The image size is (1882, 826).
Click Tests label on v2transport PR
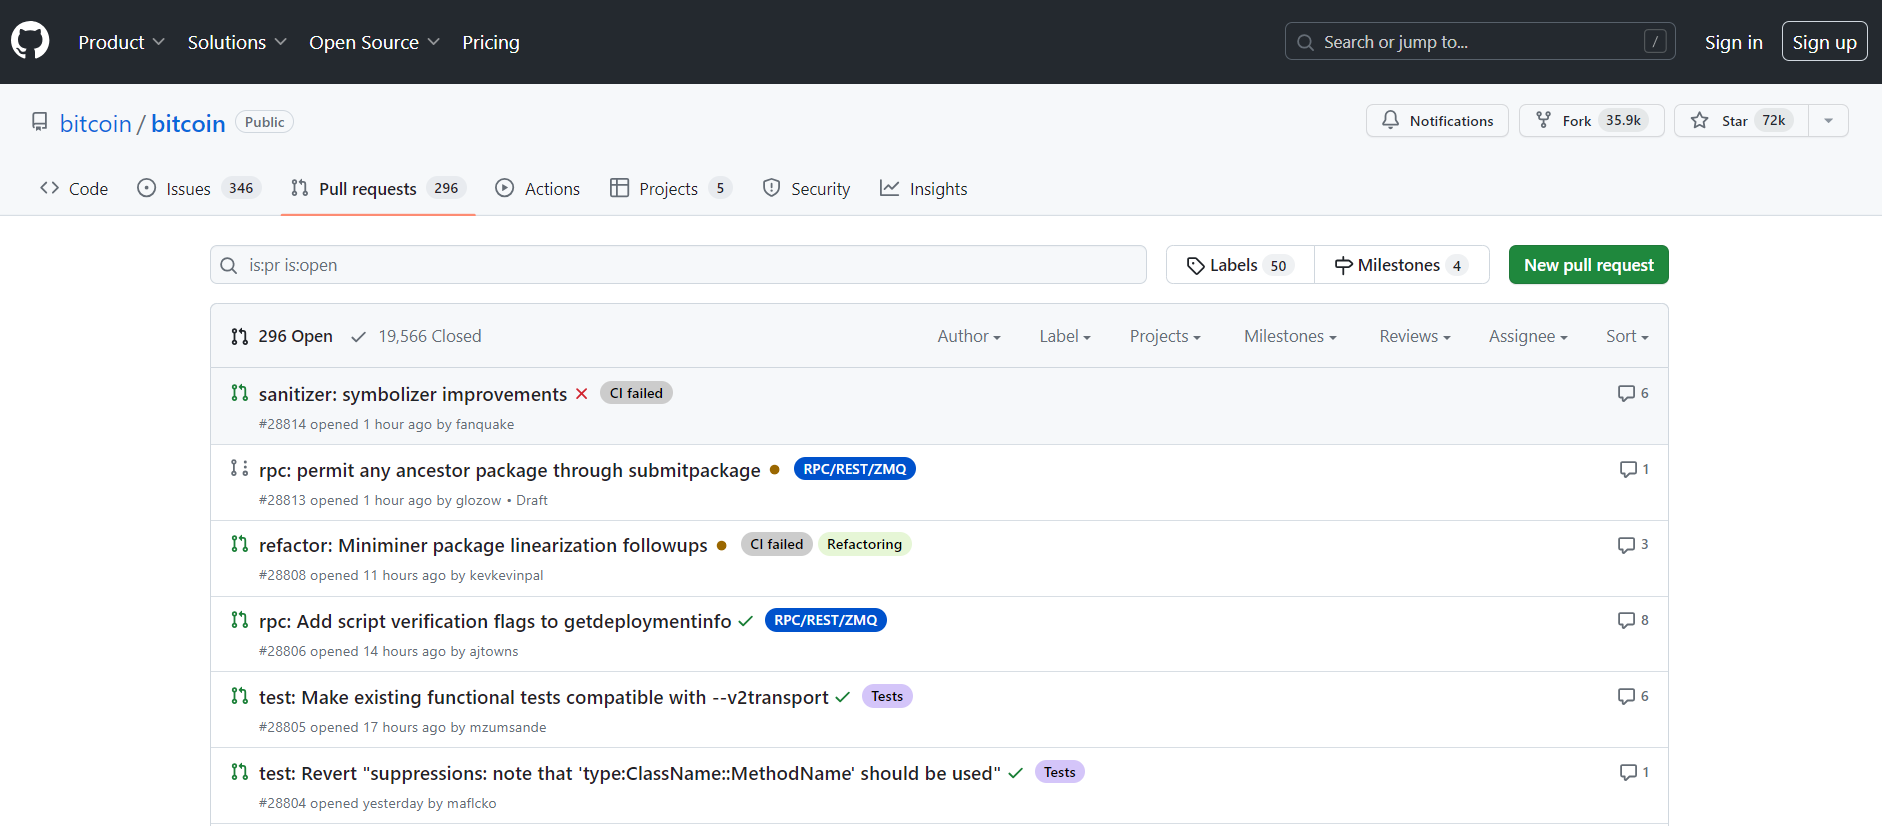(x=887, y=696)
